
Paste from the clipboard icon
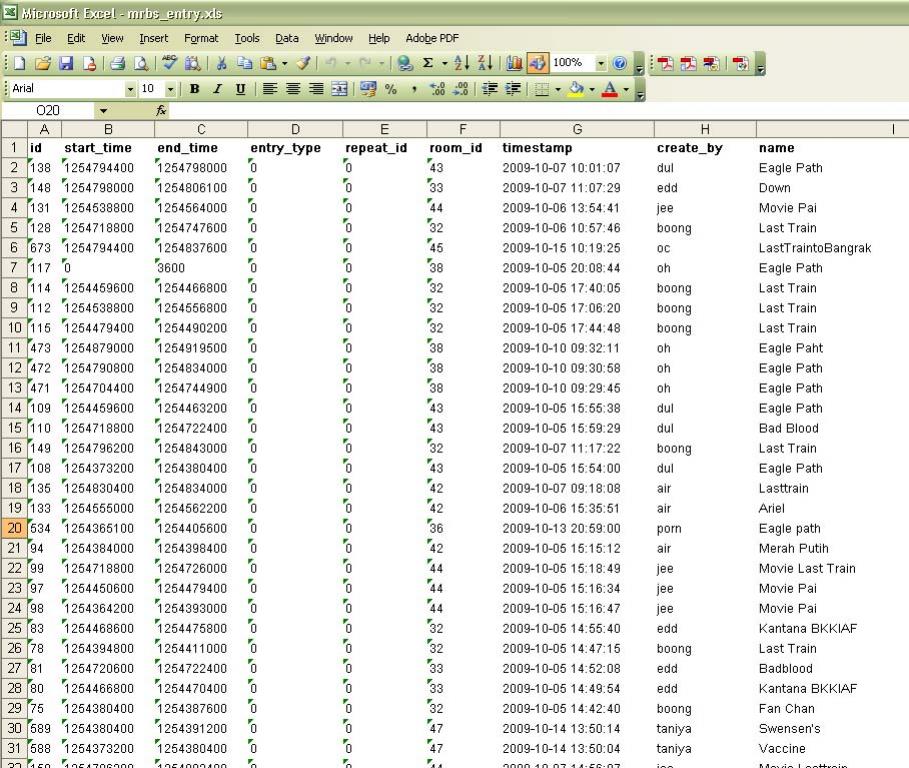pos(268,63)
